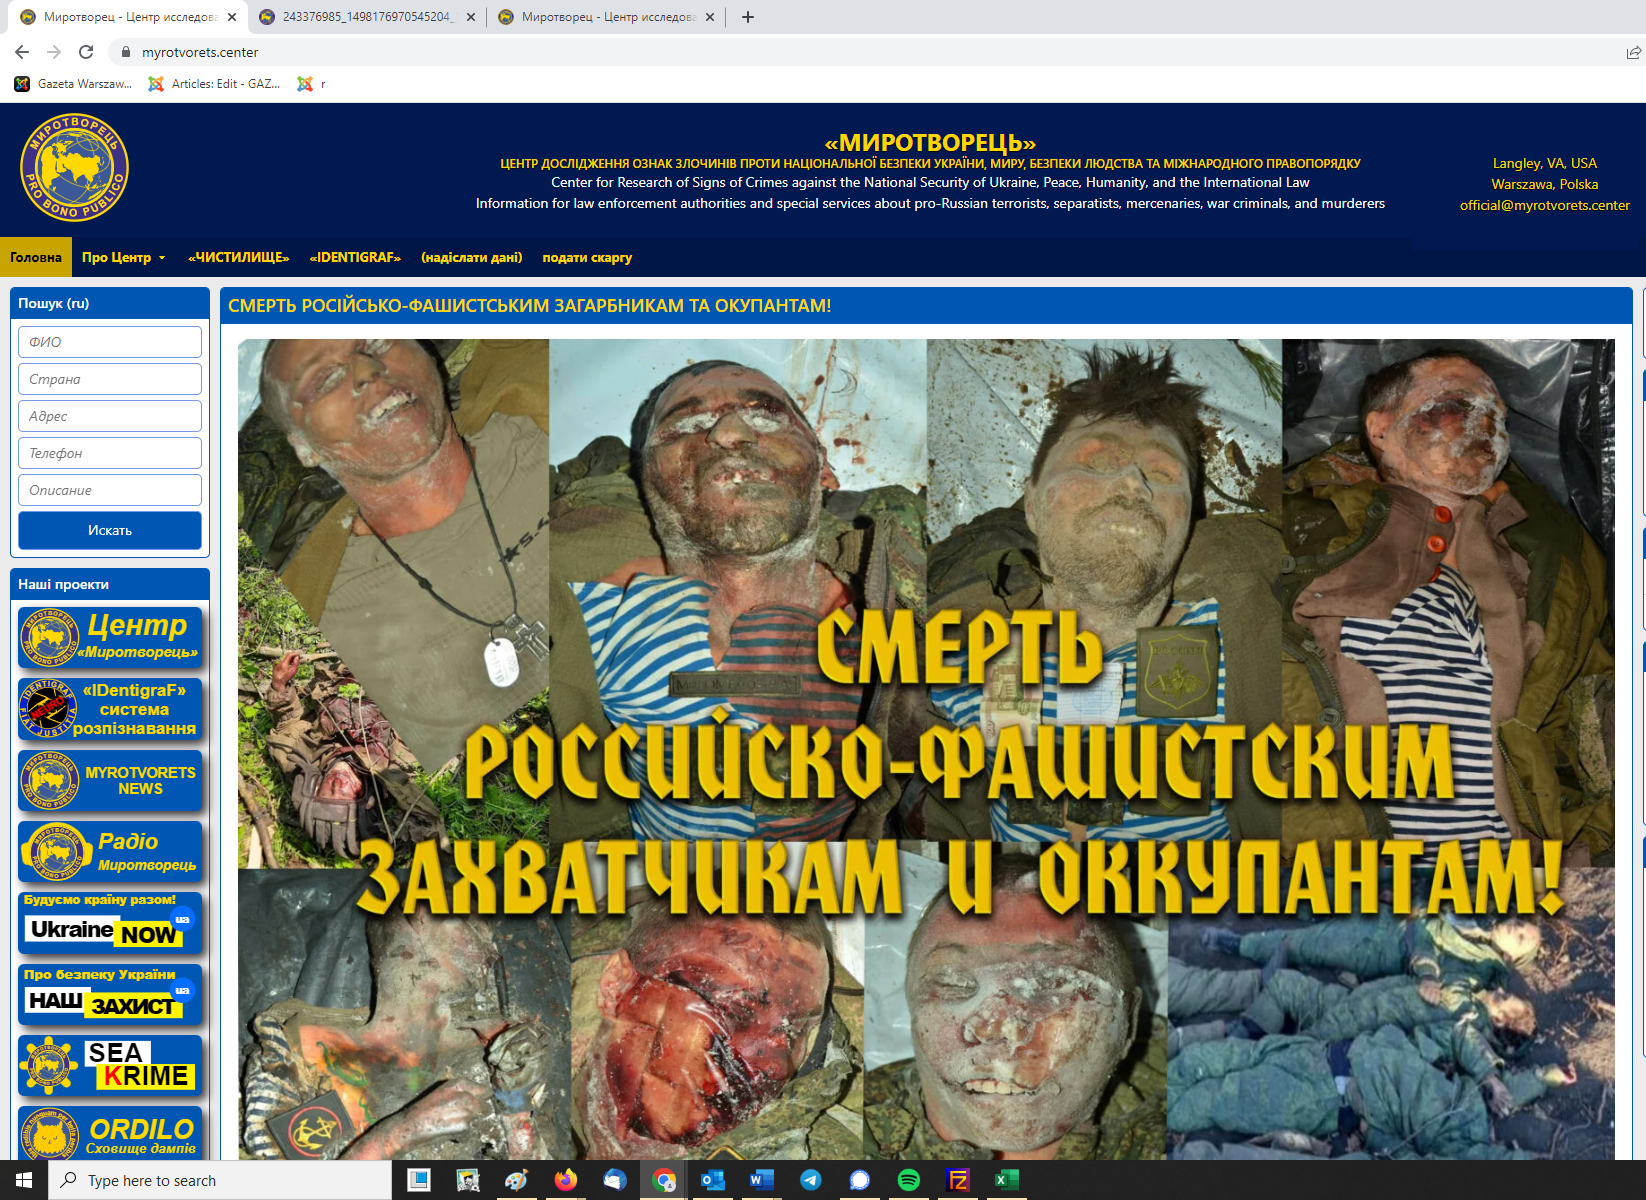Open the «Ukraine NOW» project banner

110,923
